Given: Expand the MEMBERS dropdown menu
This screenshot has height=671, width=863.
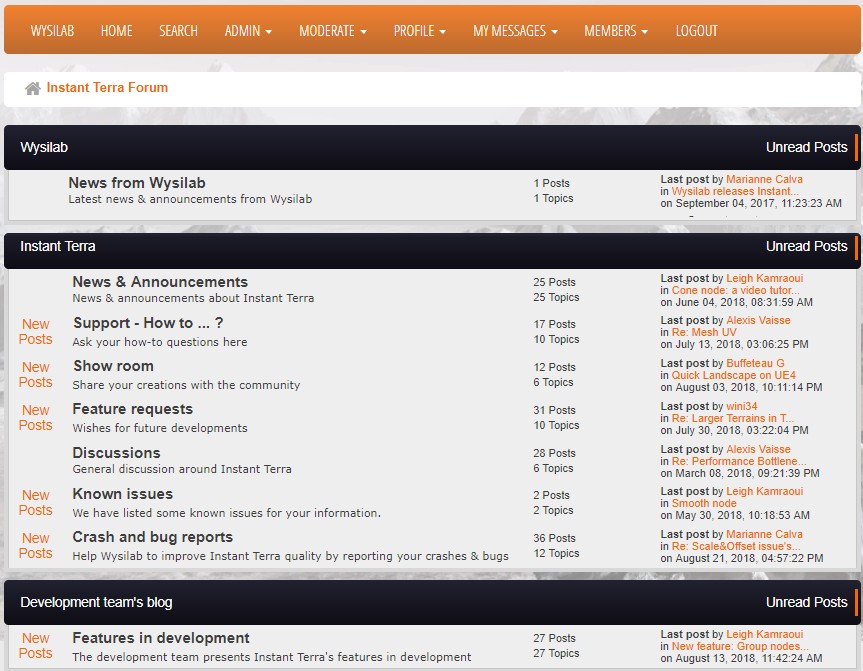Looking at the screenshot, I should click(x=616, y=31).
